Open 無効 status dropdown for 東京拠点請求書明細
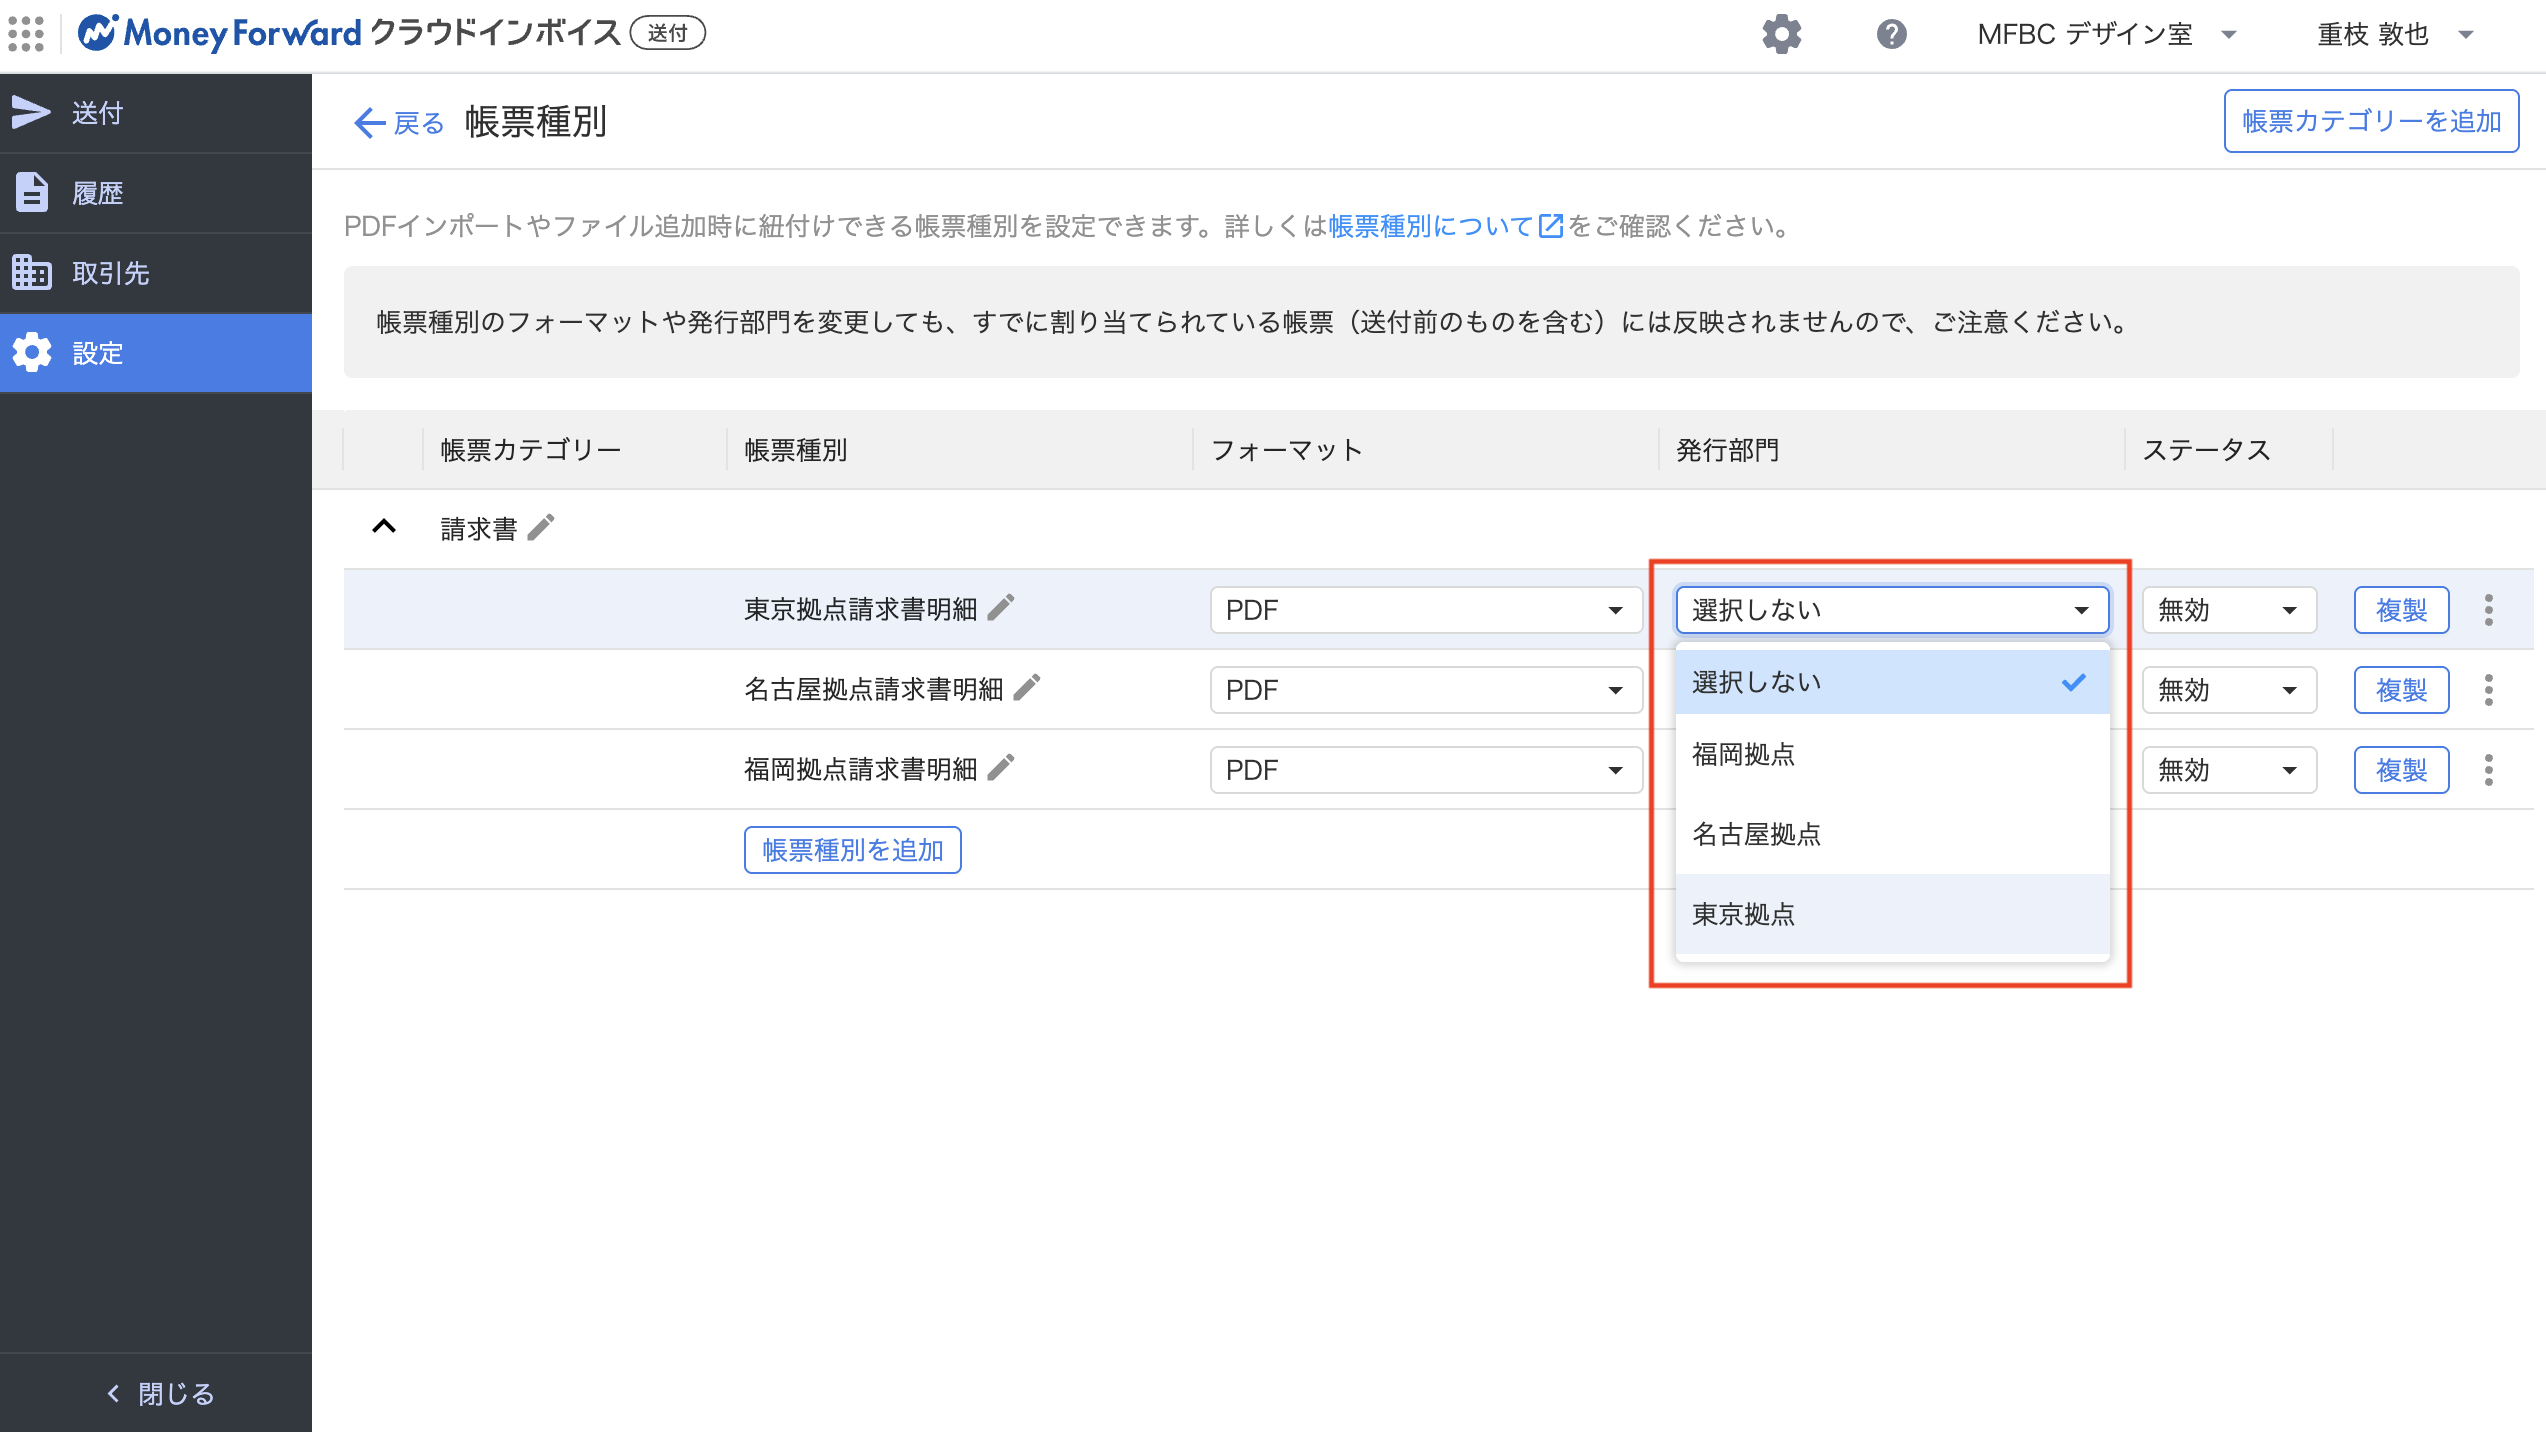The image size is (2546, 1432). (x=2228, y=610)
